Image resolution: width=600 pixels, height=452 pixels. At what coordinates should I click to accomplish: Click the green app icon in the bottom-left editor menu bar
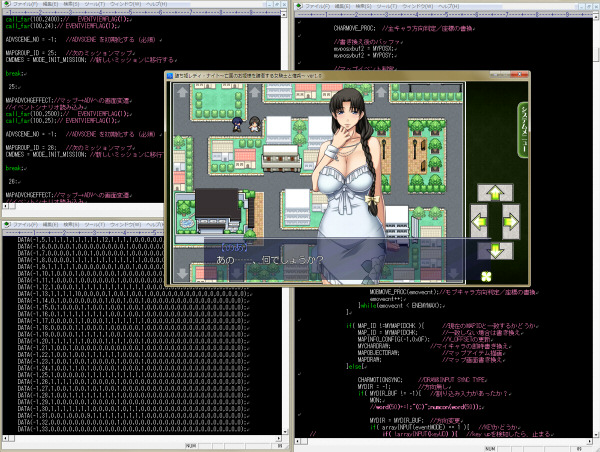coord(7,225)
